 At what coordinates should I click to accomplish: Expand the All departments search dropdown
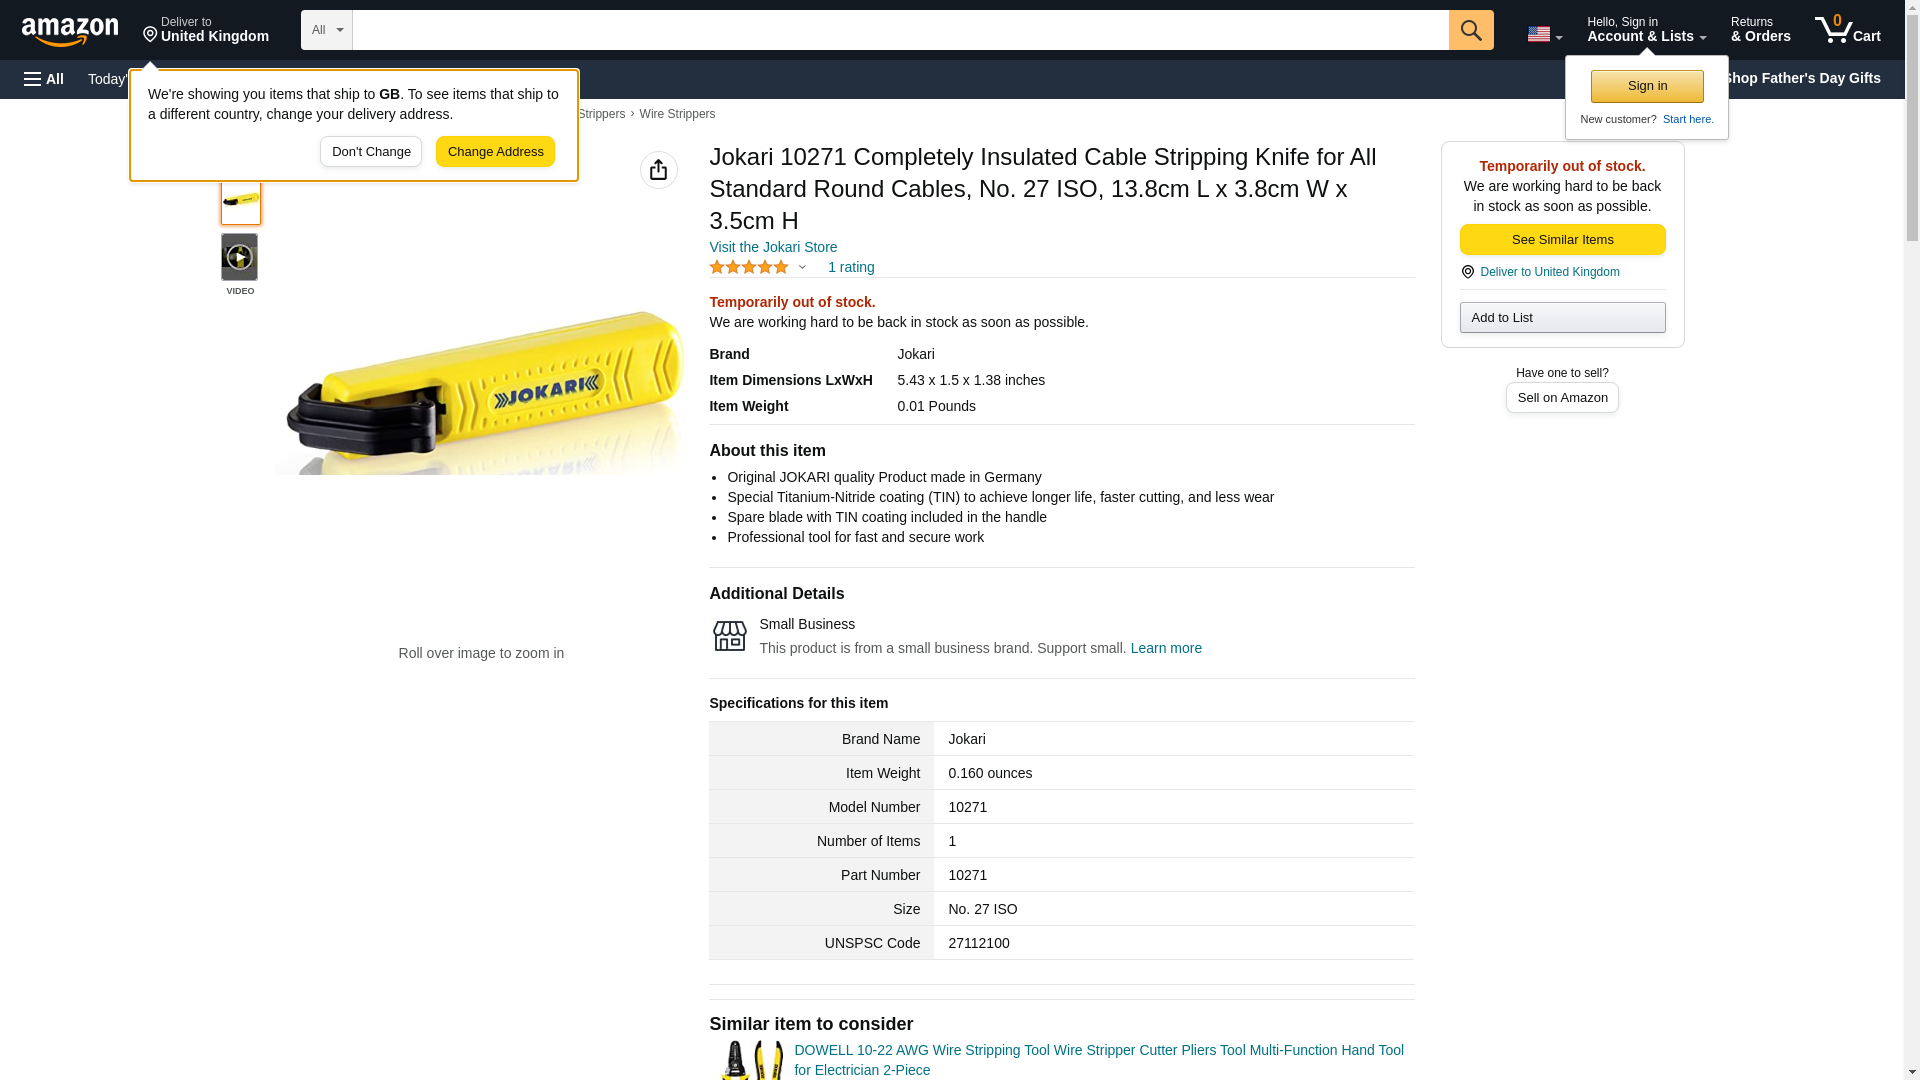(x=326, y=30)
